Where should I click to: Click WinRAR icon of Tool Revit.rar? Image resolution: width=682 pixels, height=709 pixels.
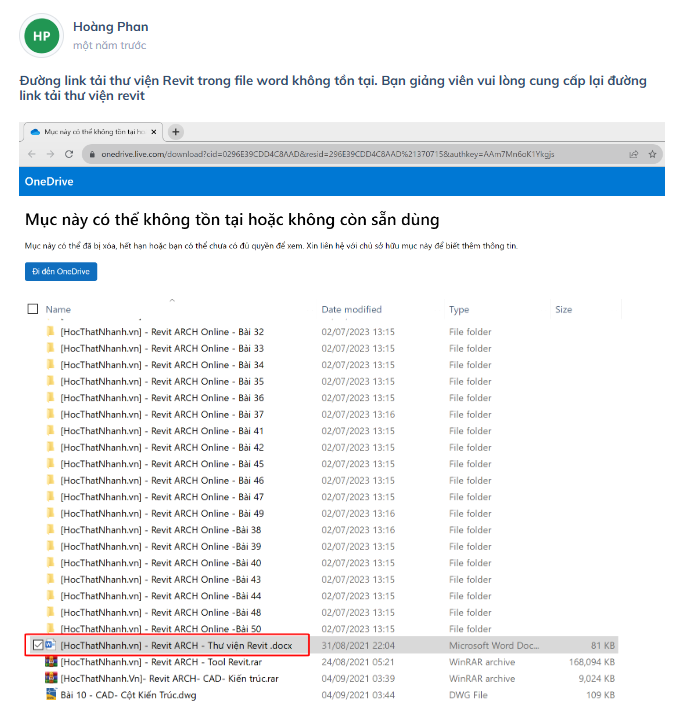(51, 662)
